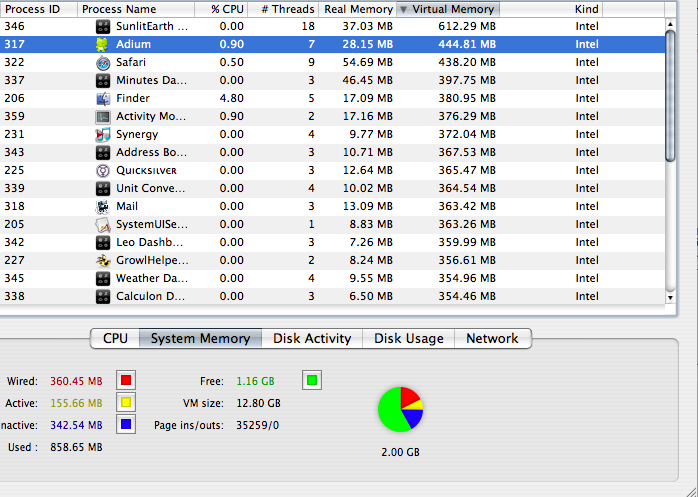Open the Disk Activity tab
The width and height of the screenshot is (698, 497).
[x=312, y=338]
